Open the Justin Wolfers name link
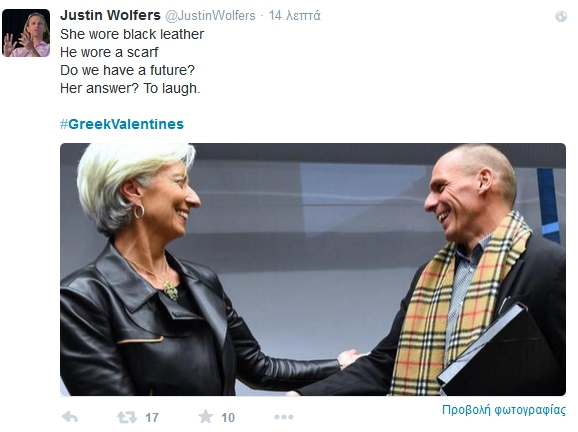The height and width of the screenshot is (432, 578). click(110, 15)
